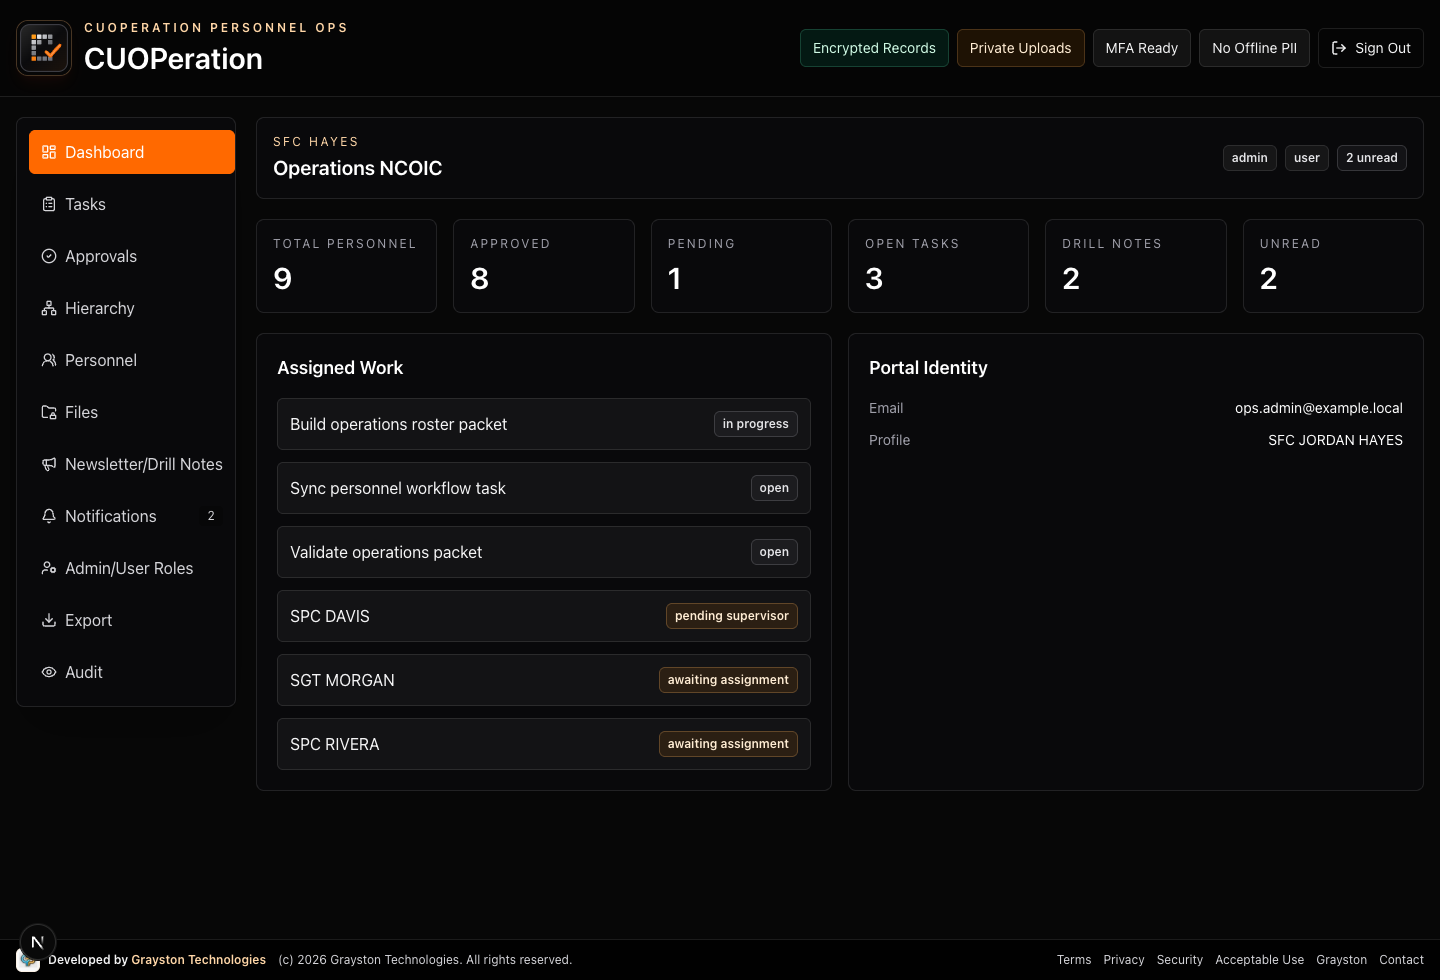Open the Drill Notes stat card
This screenshot has width=1440, height=980.
click(x=1136, y=266)
